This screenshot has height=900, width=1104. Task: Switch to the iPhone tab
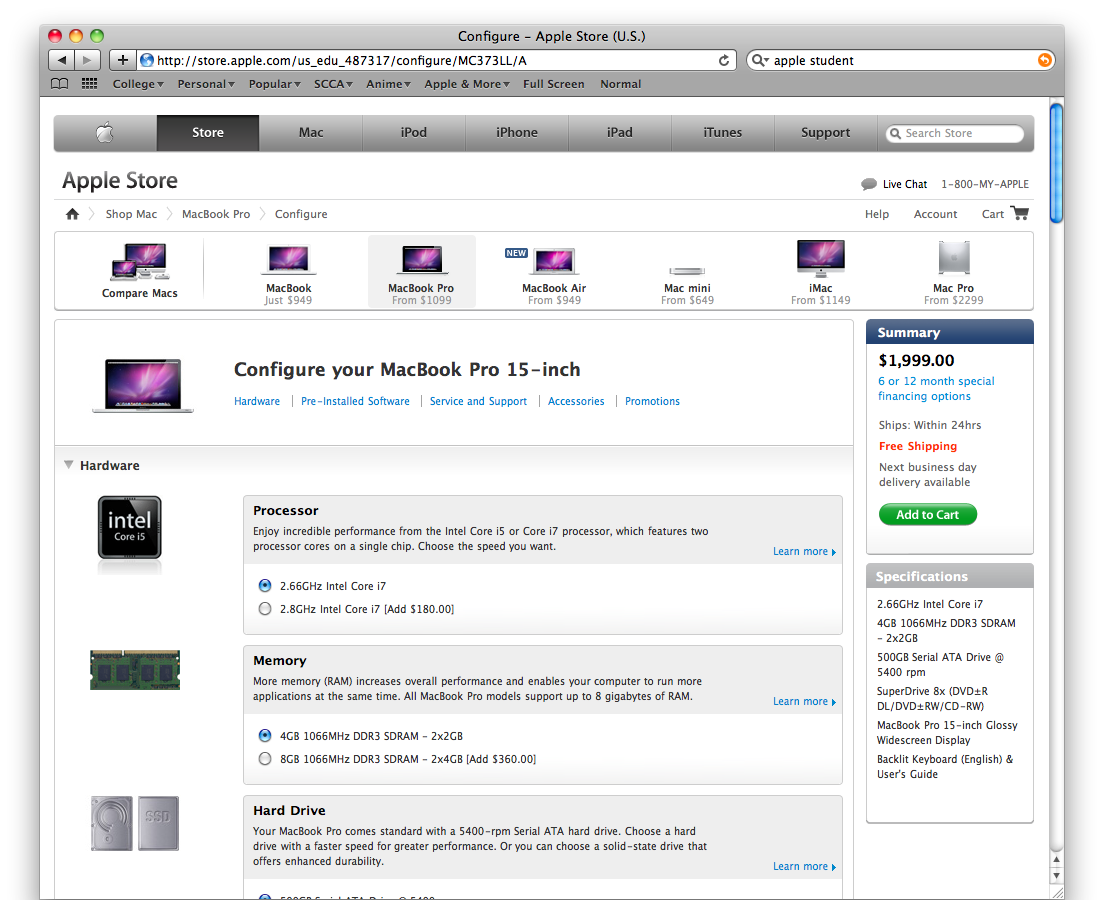click(x=517, y=132)
